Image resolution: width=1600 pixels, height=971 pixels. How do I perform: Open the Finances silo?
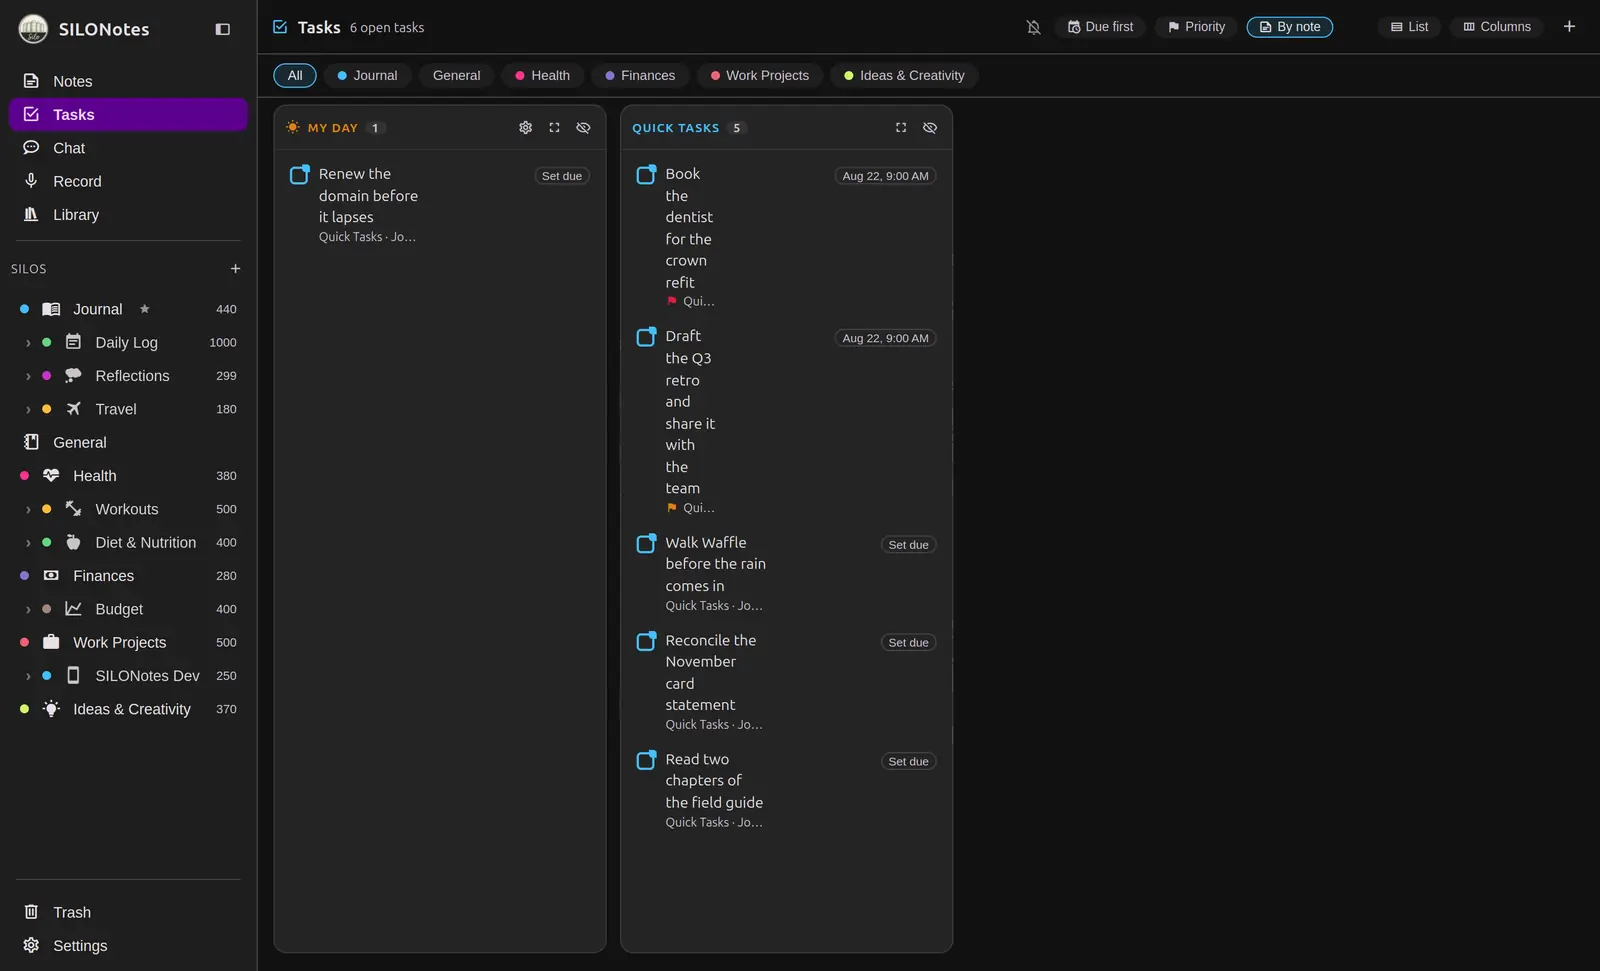click(128, 576)
